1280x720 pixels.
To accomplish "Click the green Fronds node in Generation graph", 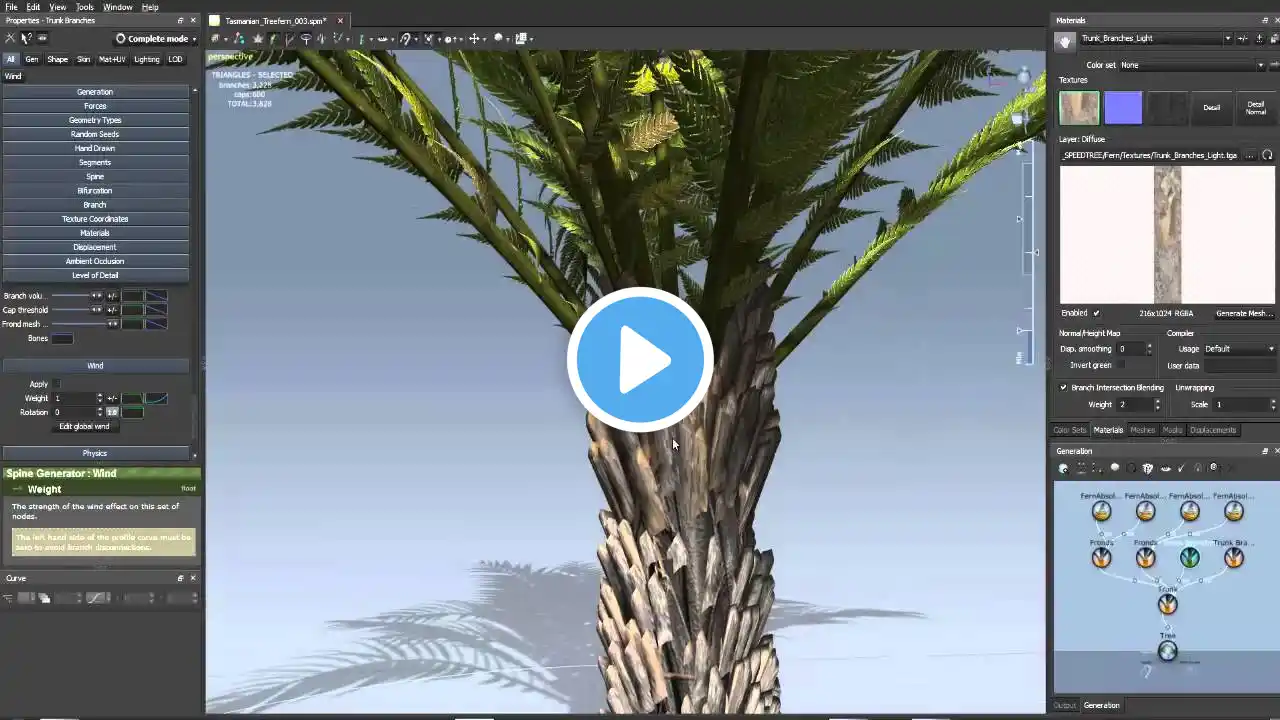I will pos(1189,558).
